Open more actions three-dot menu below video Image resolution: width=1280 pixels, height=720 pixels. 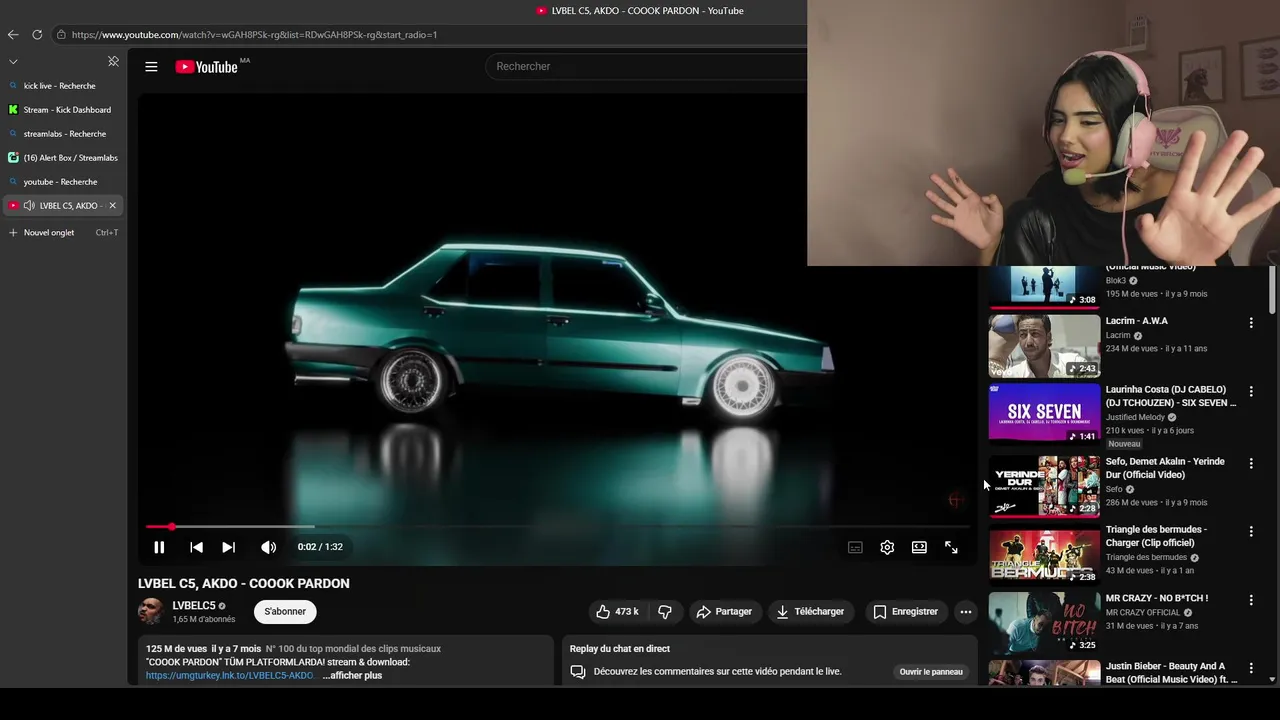coord(965,611)
